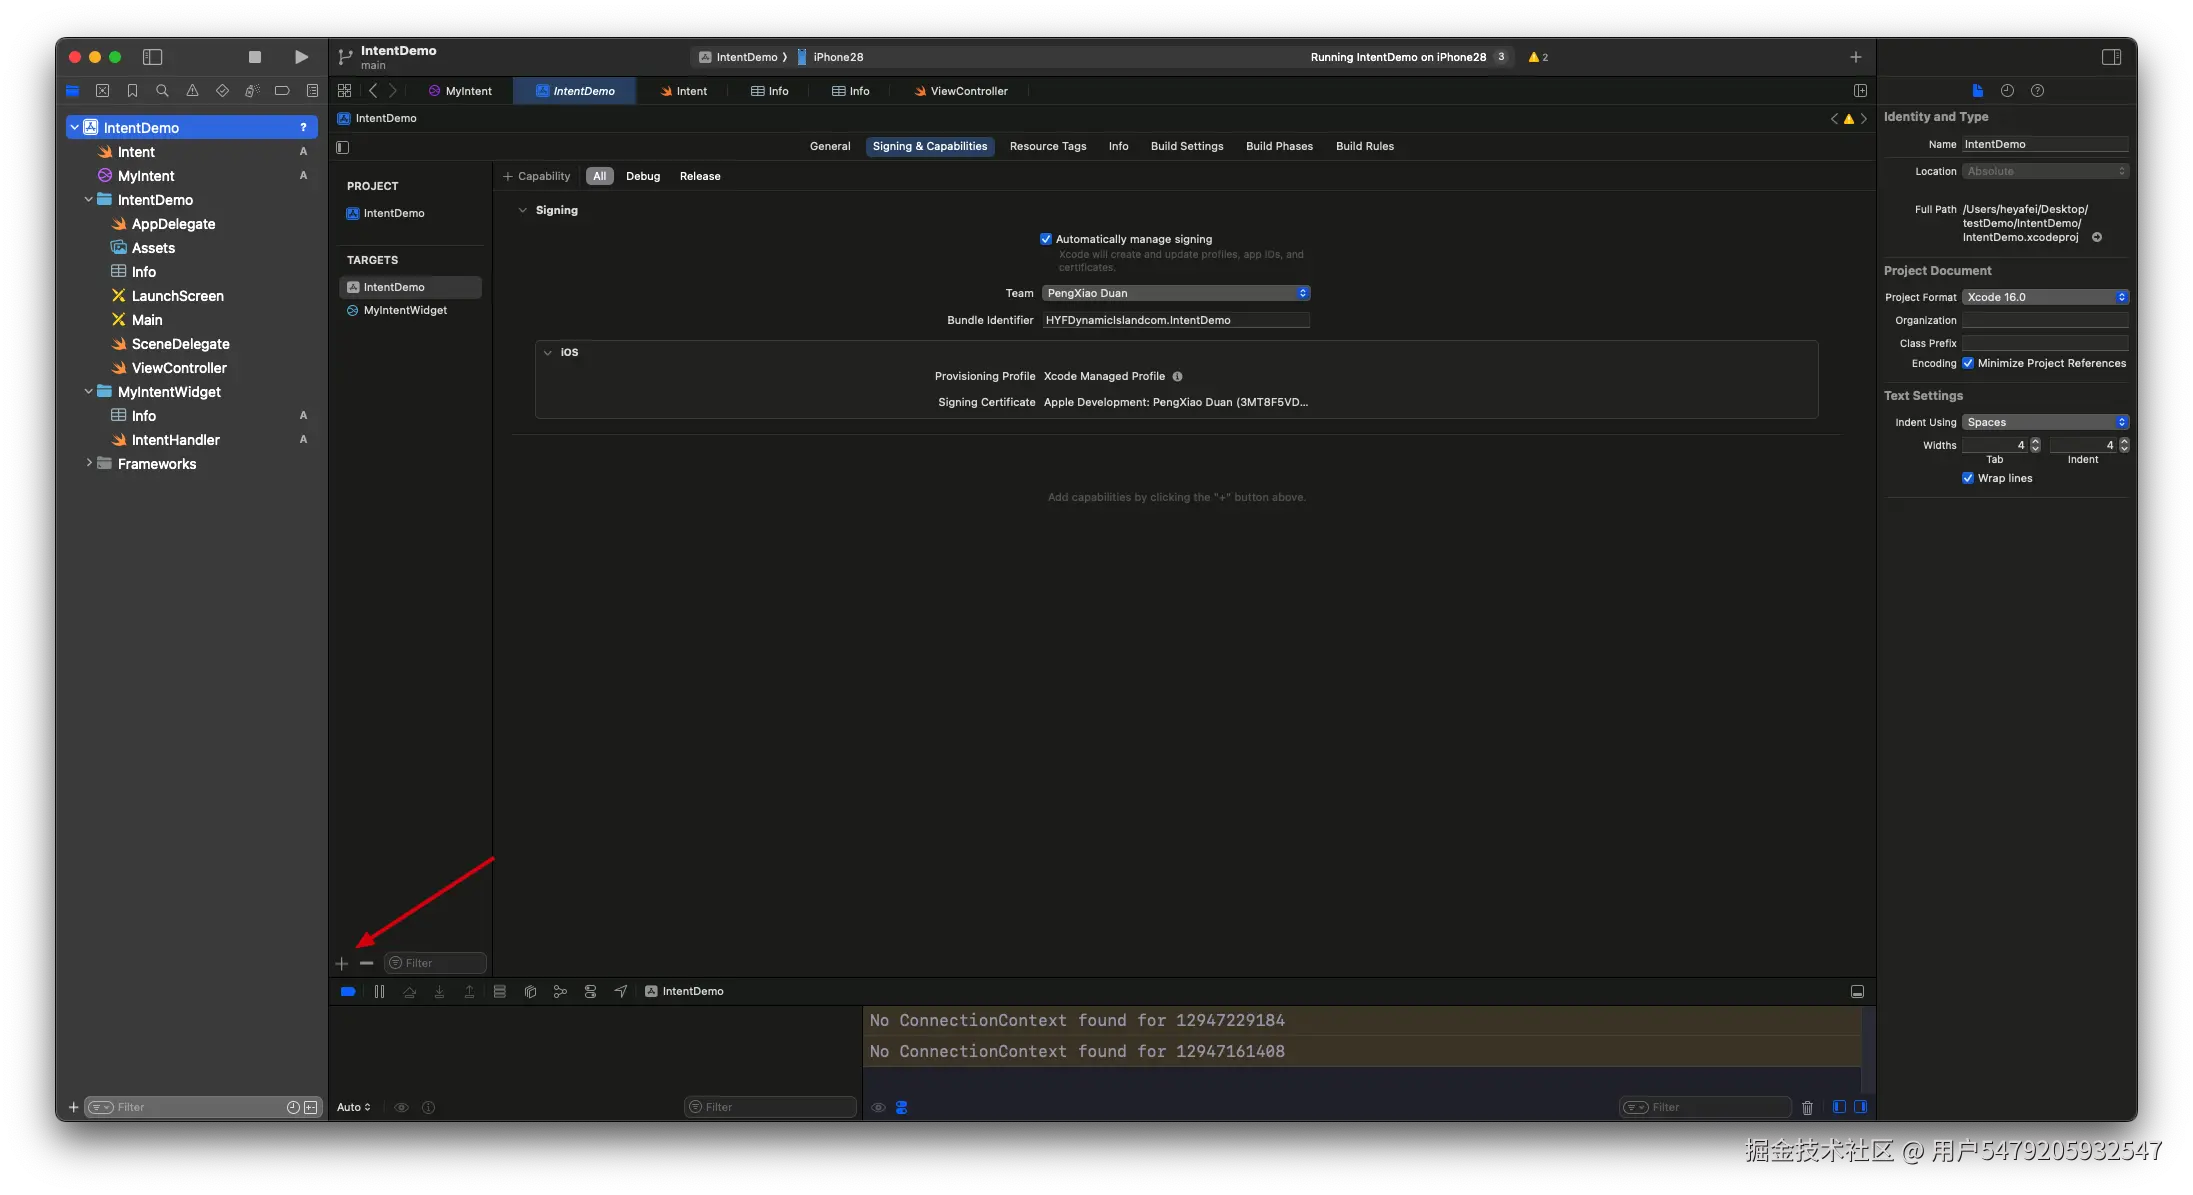Click the Stop button in toolbar
The width and height of the screenshot is (2193, 1195).
click(255, 57)
